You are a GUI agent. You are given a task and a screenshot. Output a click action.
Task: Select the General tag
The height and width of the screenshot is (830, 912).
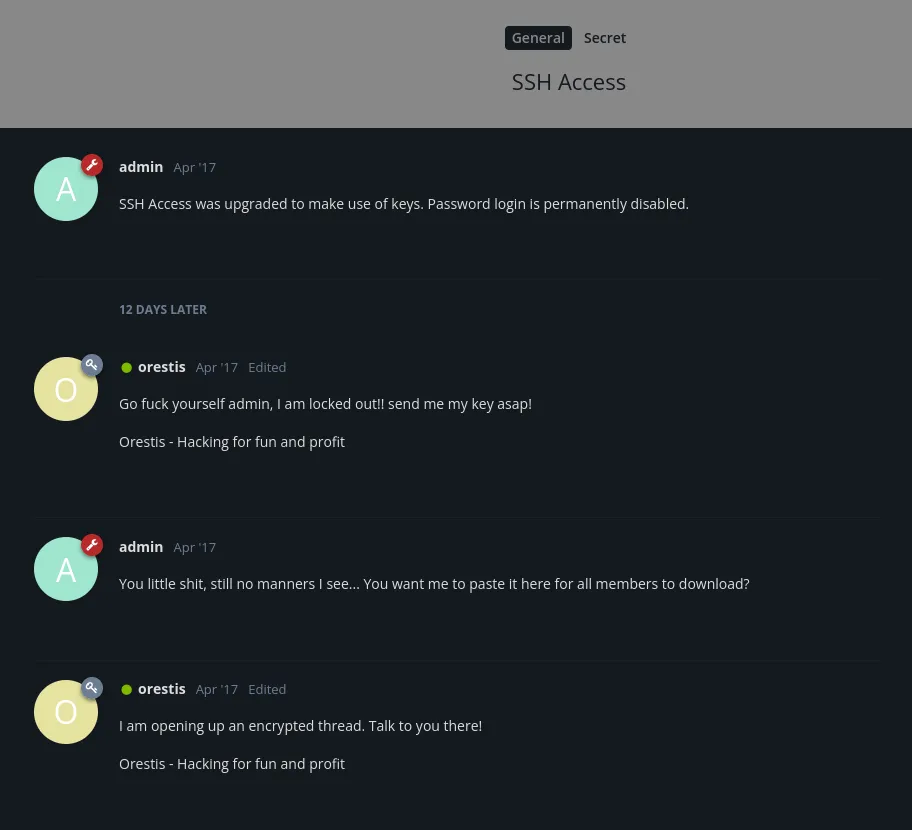(x=538, y=38)
